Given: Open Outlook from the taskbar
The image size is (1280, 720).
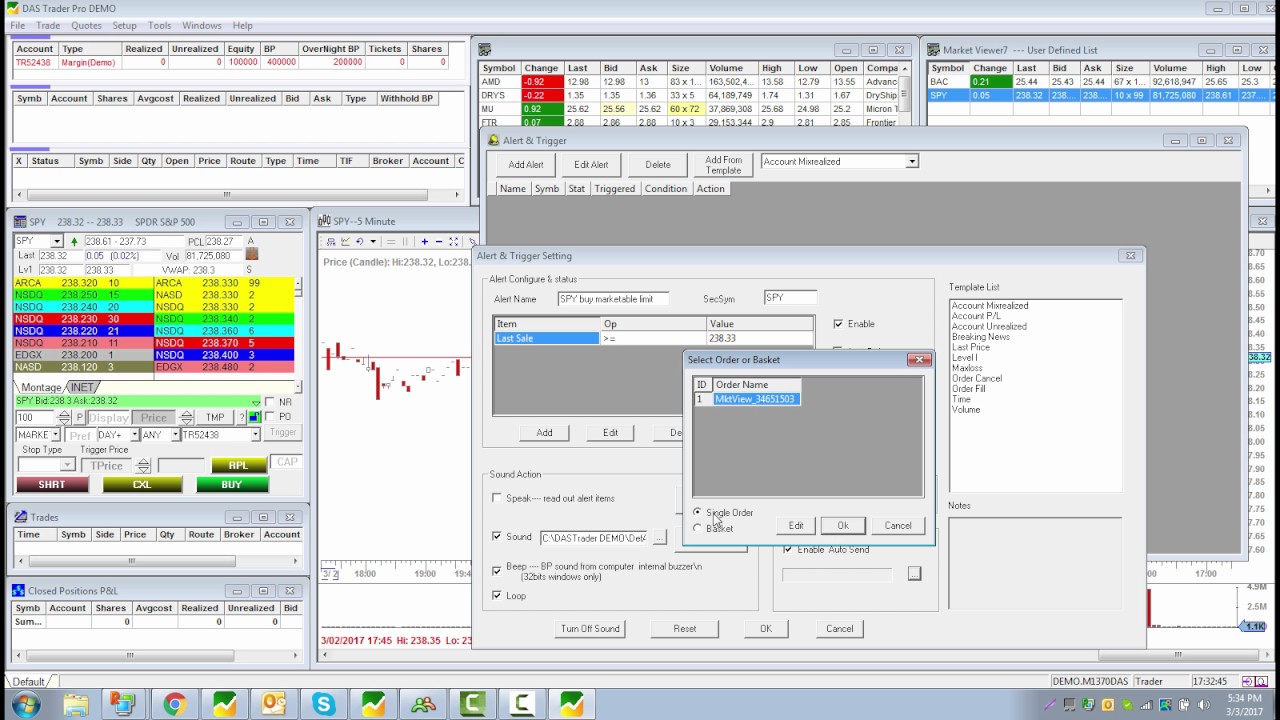Looking at the screenshot, I should point(273,704).
